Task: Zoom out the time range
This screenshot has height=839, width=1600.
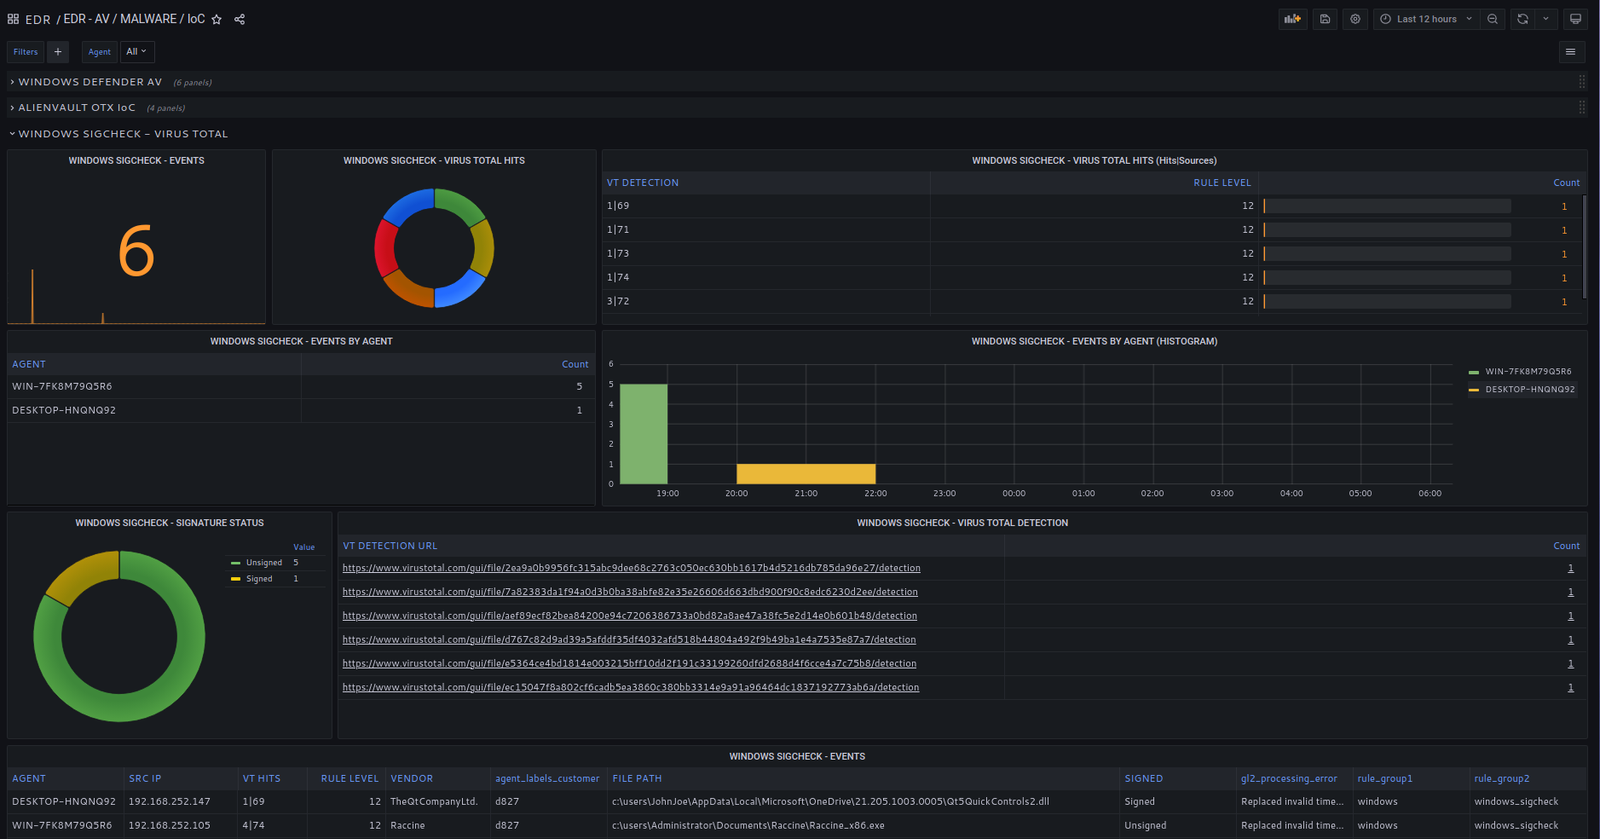Action: (1493, 19)
